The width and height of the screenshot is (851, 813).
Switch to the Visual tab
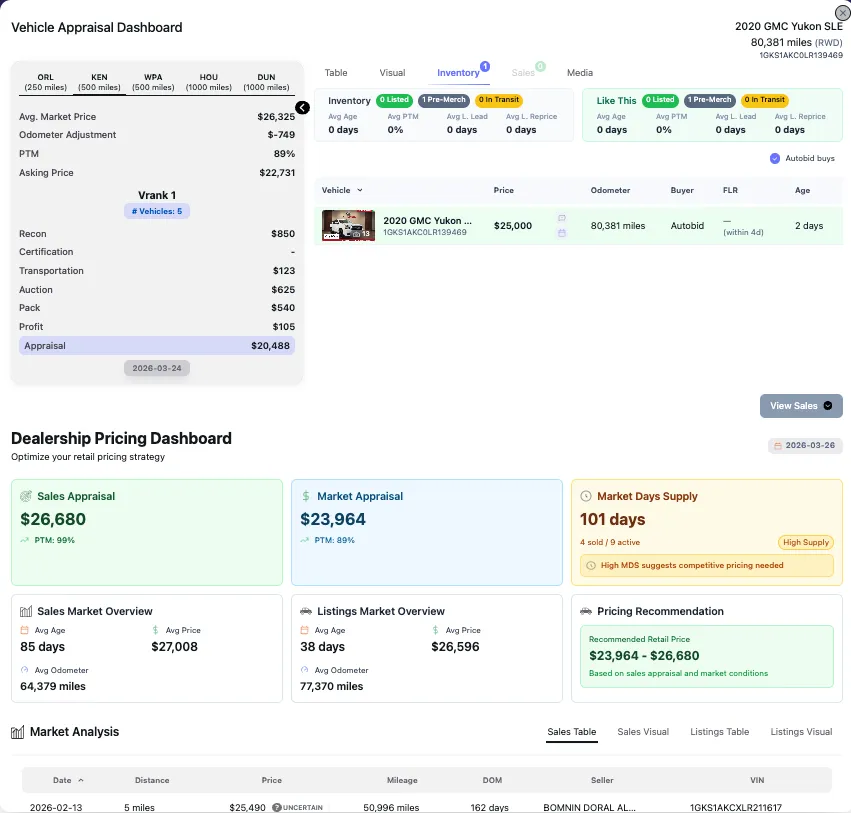click(x=392, y=72)
